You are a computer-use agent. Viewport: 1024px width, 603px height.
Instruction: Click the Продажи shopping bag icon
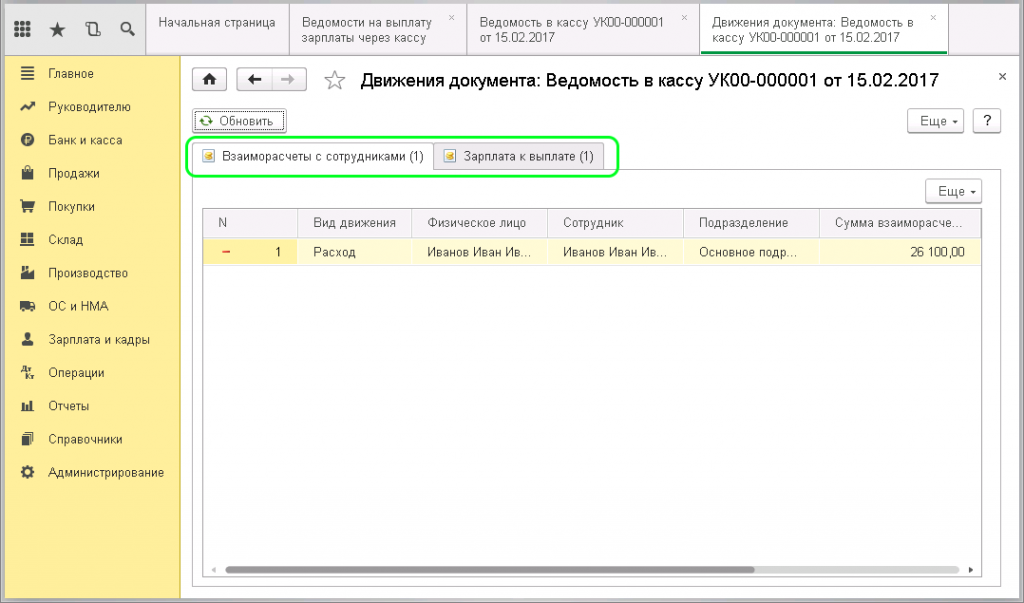[27, 173]
